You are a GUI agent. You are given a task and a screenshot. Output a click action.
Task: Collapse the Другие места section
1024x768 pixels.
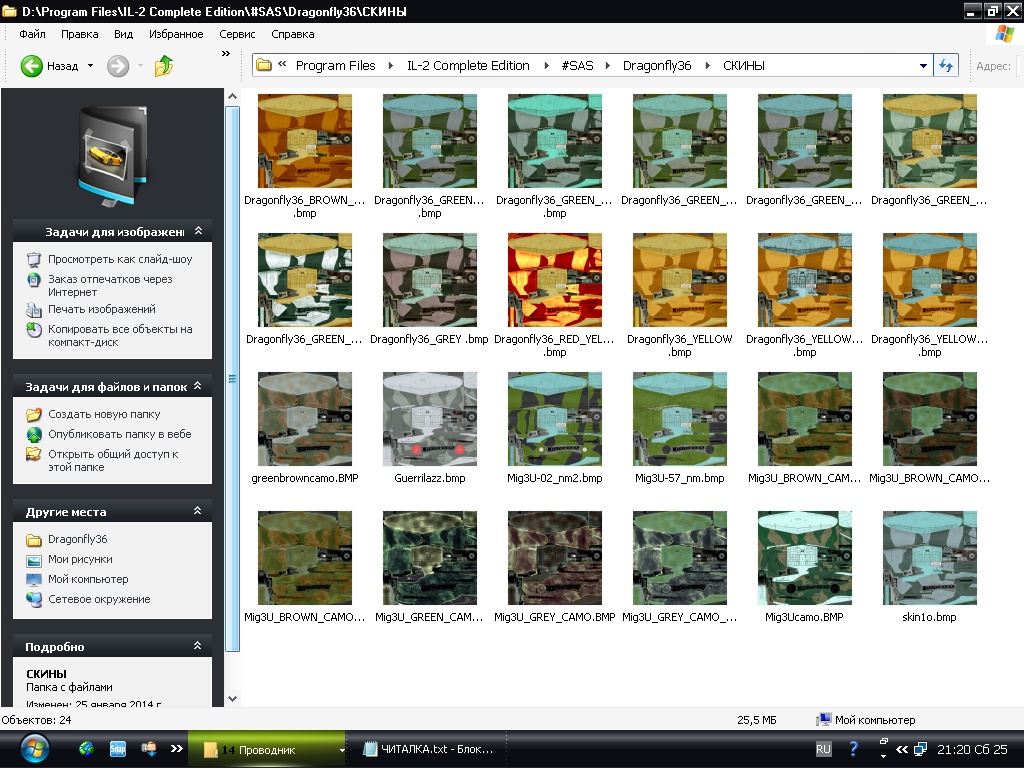pyautogui.click(x=197, y=511)
